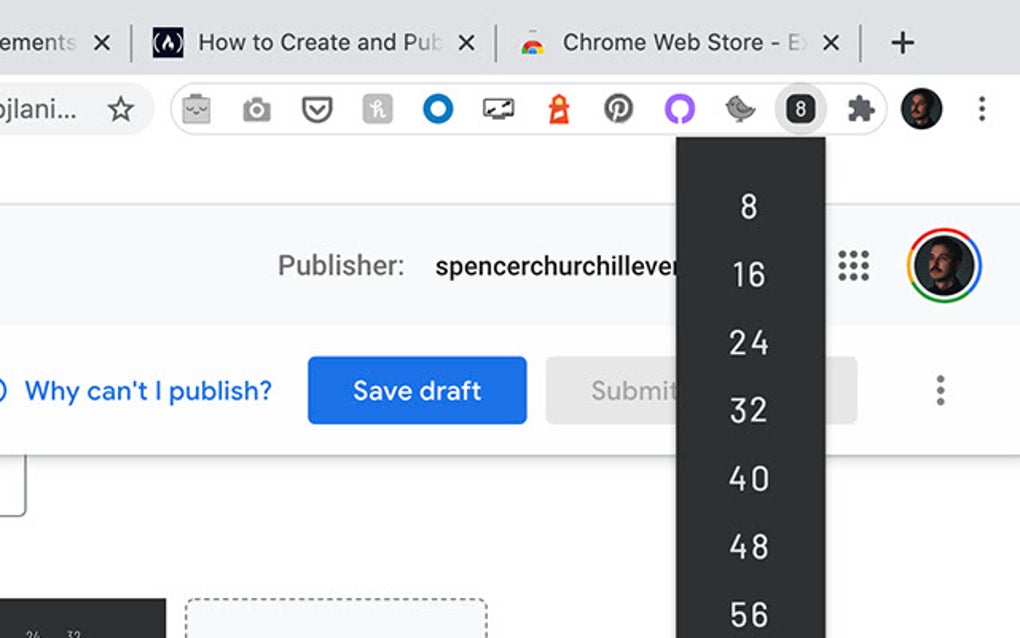The height and width of the screenshot is (638, 1020).
Task: Open Chrome's three-dot browser menu
Action: [982, 109]
